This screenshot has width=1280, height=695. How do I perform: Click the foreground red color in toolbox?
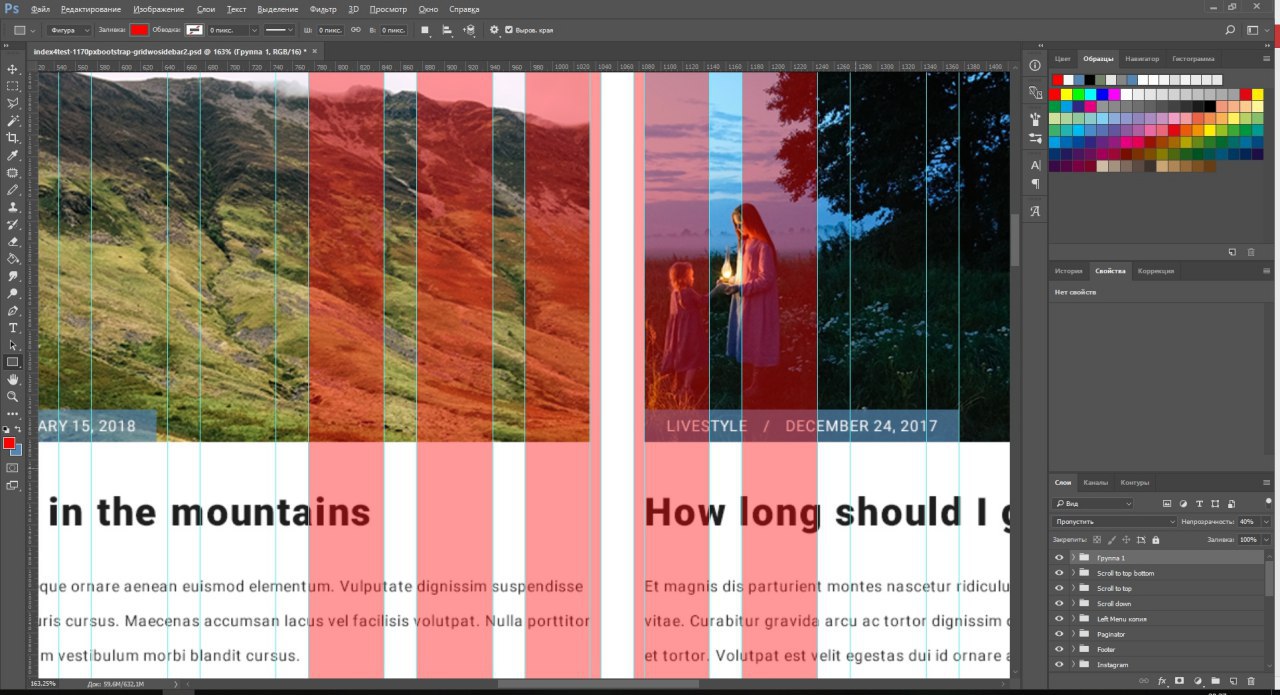9,442
